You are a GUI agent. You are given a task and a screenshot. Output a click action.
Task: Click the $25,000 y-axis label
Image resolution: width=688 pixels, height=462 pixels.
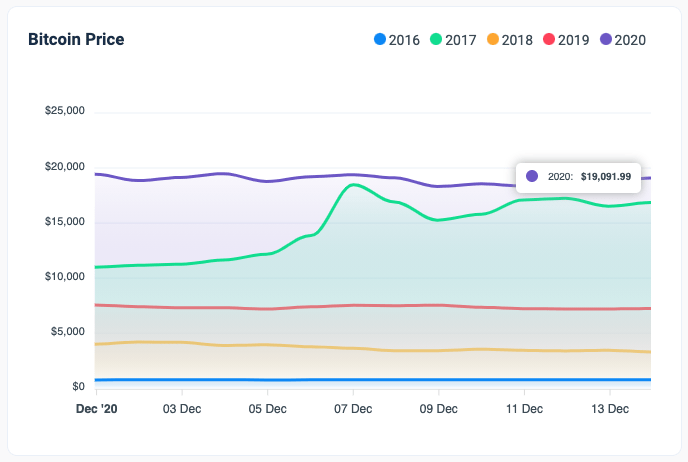pyautogui.click(x=64, y=111)
